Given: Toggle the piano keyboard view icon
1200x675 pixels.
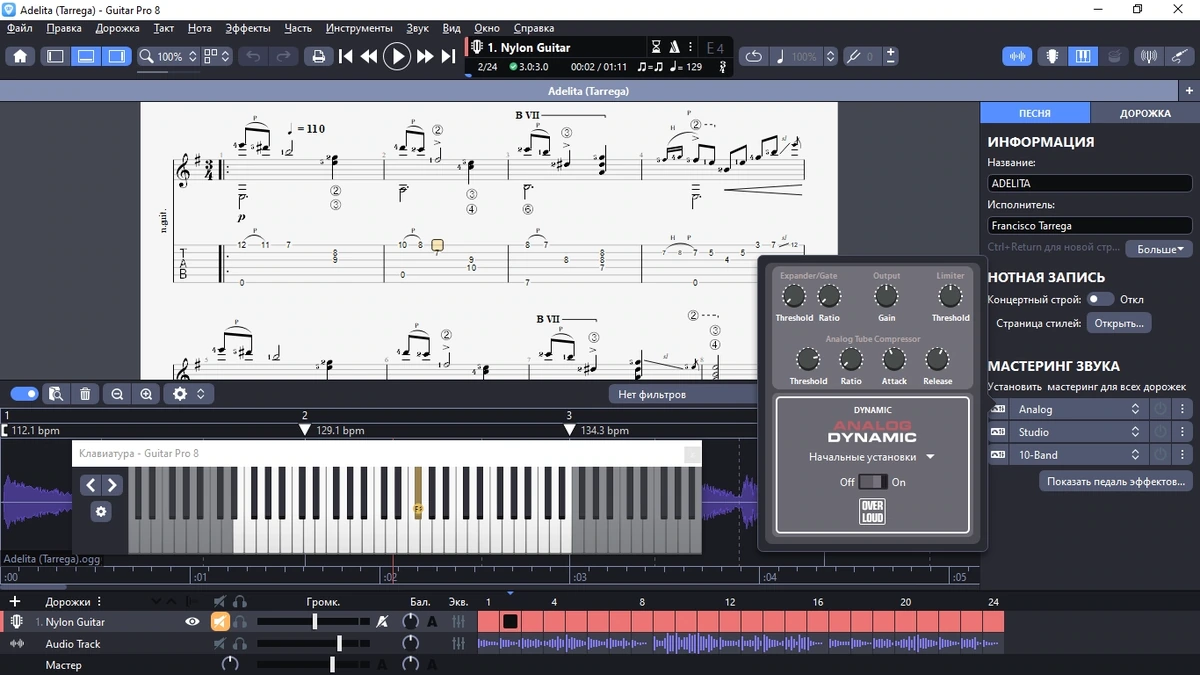Looking at the screenshot, I should pyautogui.click(x=1083, y=56).
